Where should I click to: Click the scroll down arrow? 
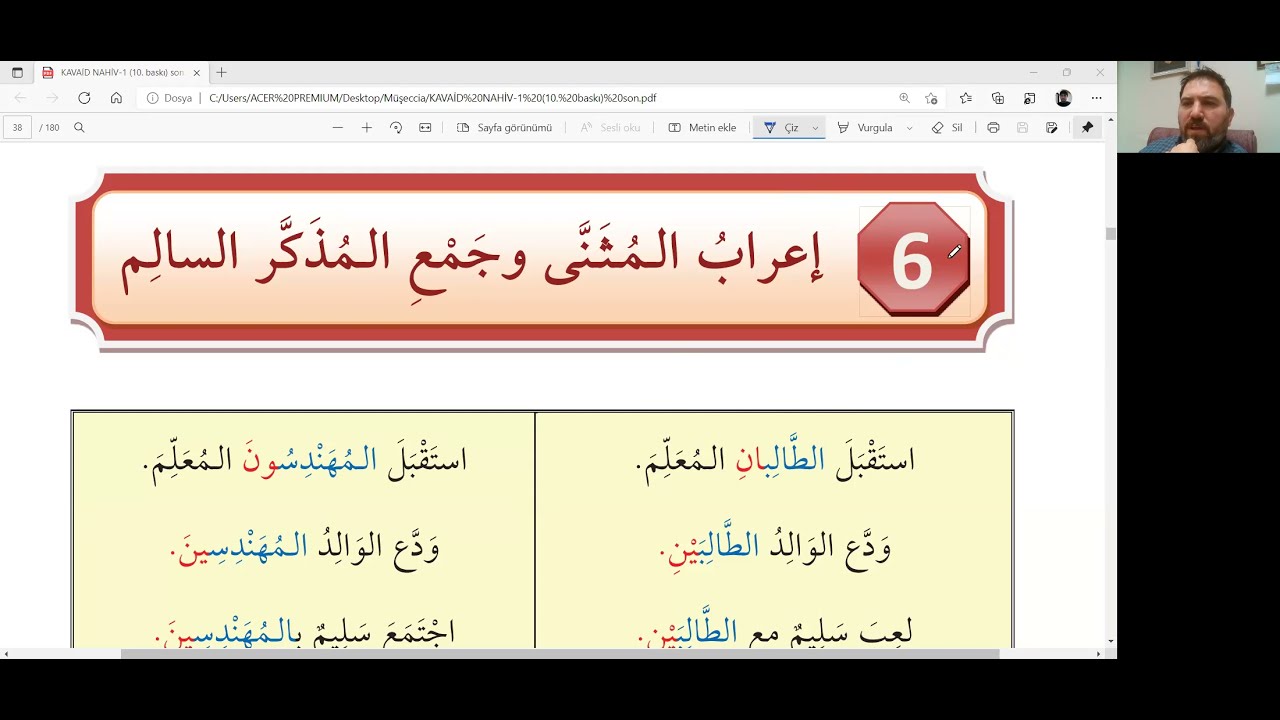tap(1110, 641)
